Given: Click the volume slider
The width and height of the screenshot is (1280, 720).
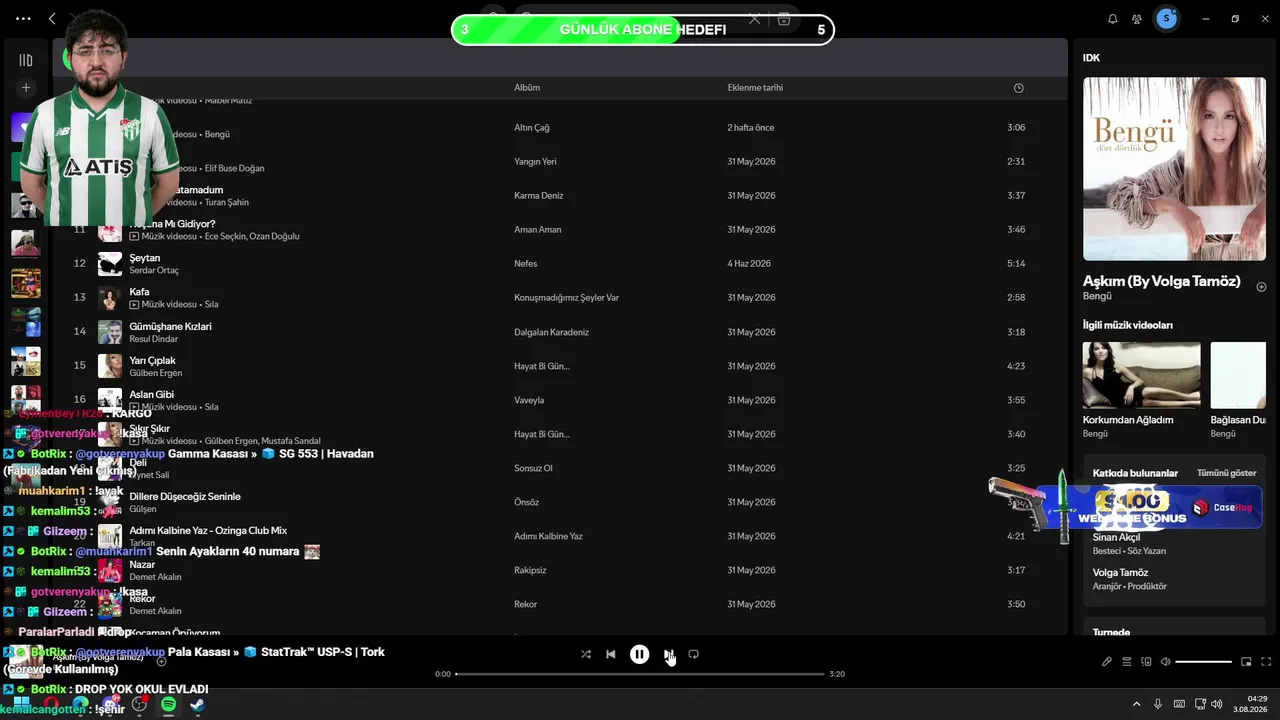Looking at the screenshot, I should tap(1203, 662).
